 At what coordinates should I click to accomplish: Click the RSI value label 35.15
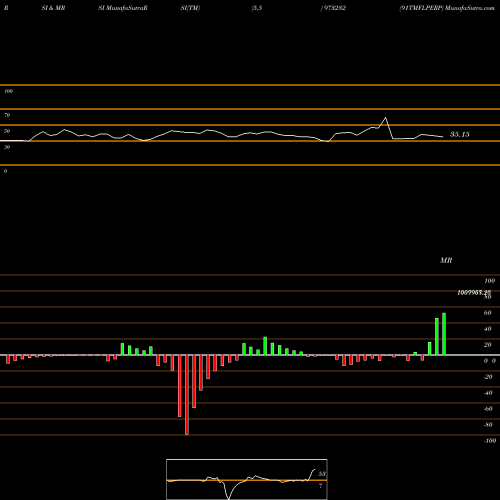pos(460,134)
